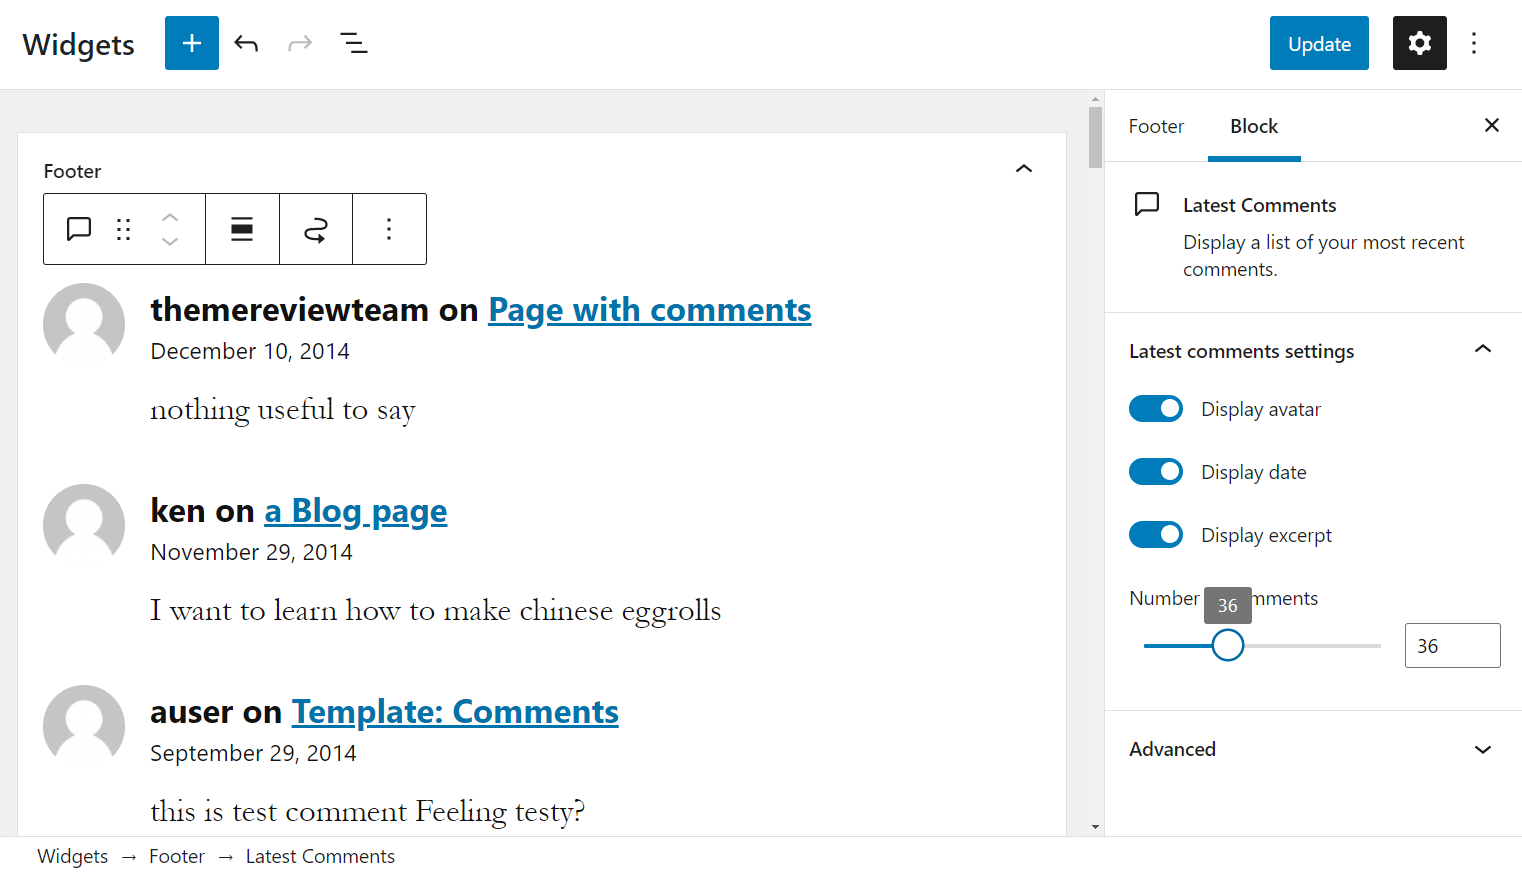The image size is (1522, 872).
Task: Click the comments number input field
Action: (x=1452, y=645)
